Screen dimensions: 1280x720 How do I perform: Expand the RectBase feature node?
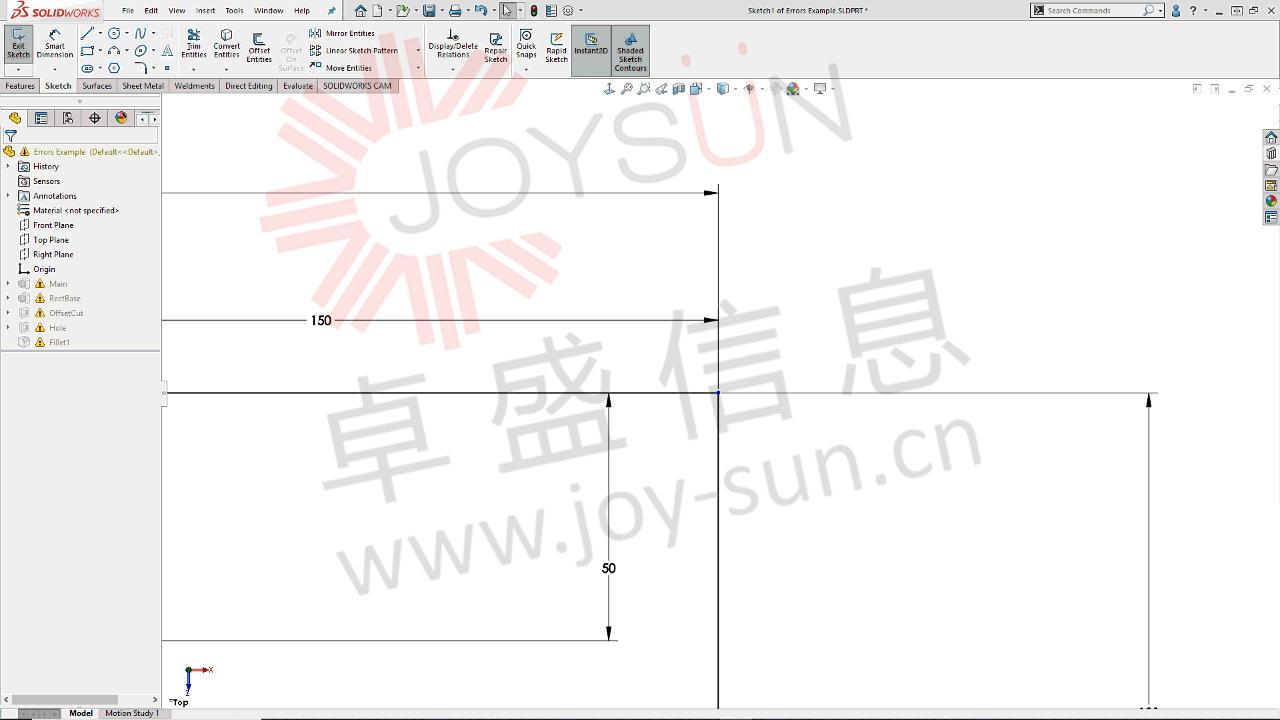click(8, 298)
